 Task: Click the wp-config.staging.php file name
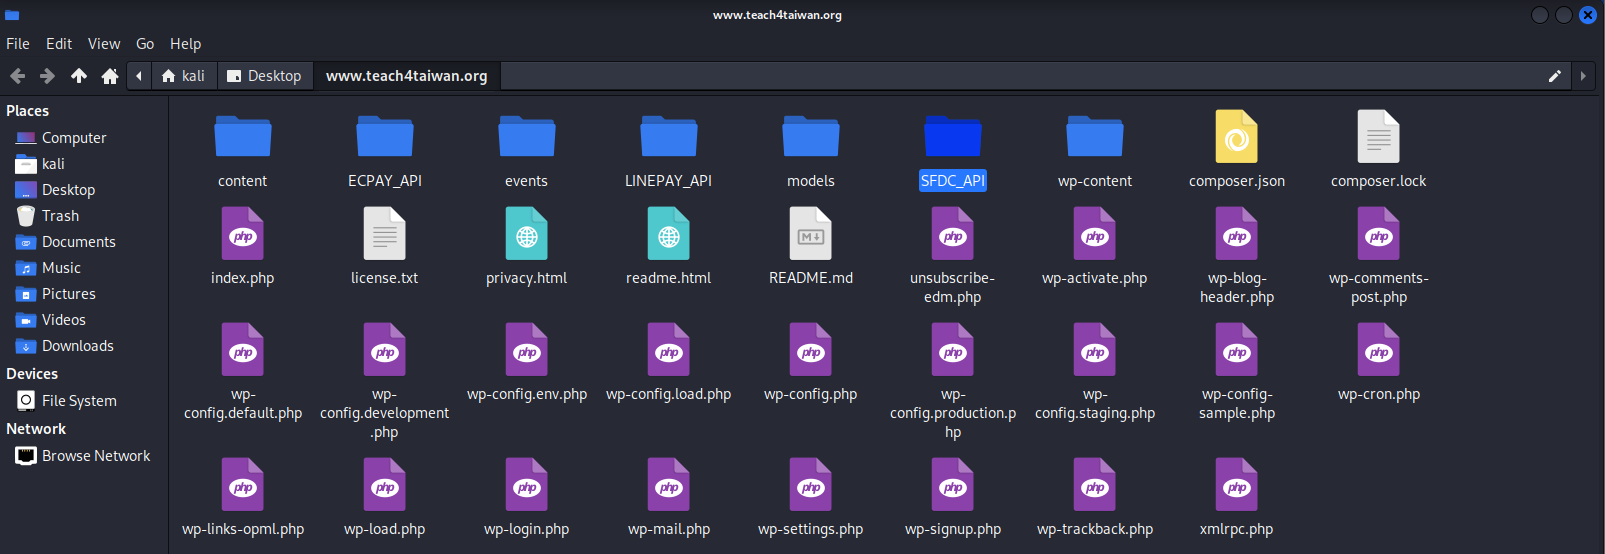pyautogui.click(x=1095, y=404)
